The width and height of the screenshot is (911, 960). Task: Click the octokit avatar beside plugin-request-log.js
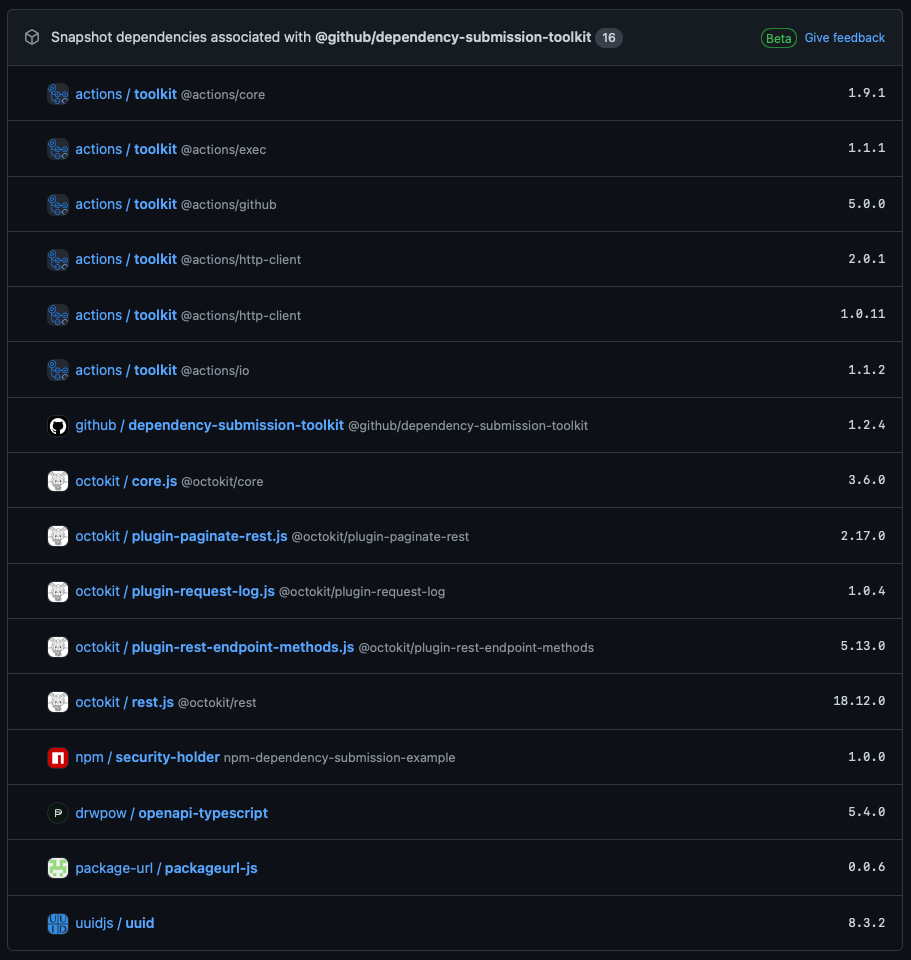[x=58, y=591]
